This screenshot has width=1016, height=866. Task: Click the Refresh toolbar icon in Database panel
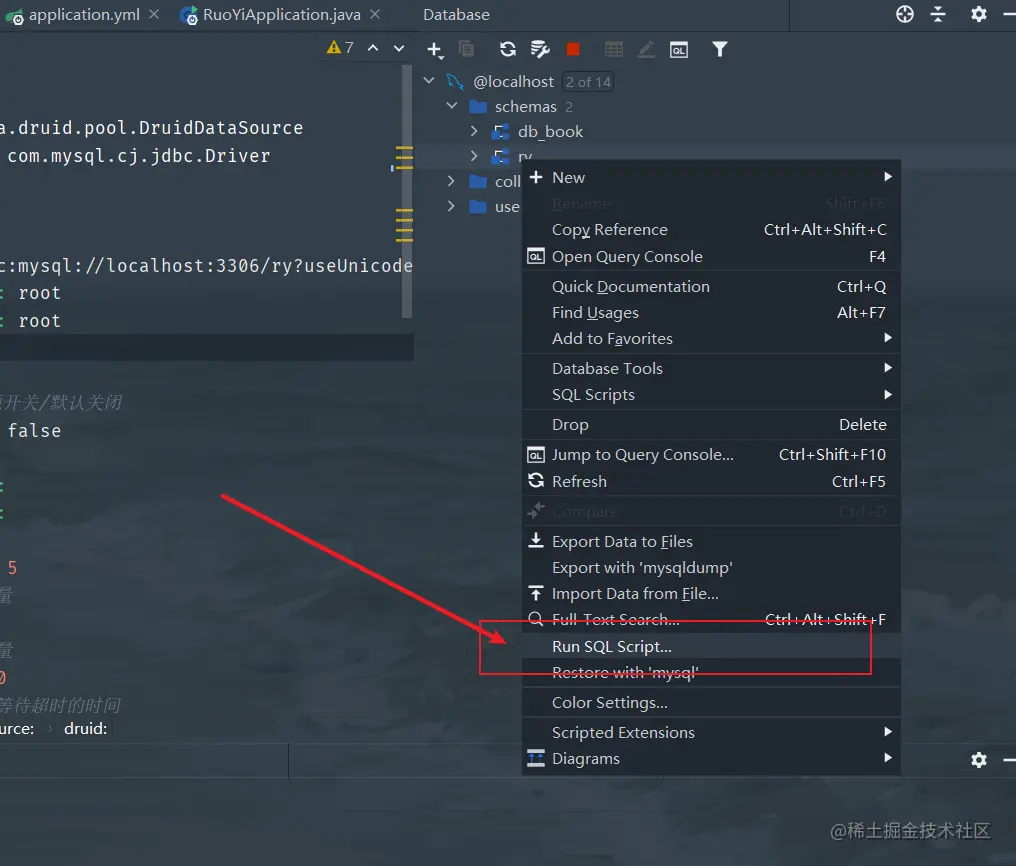[508, 49]
